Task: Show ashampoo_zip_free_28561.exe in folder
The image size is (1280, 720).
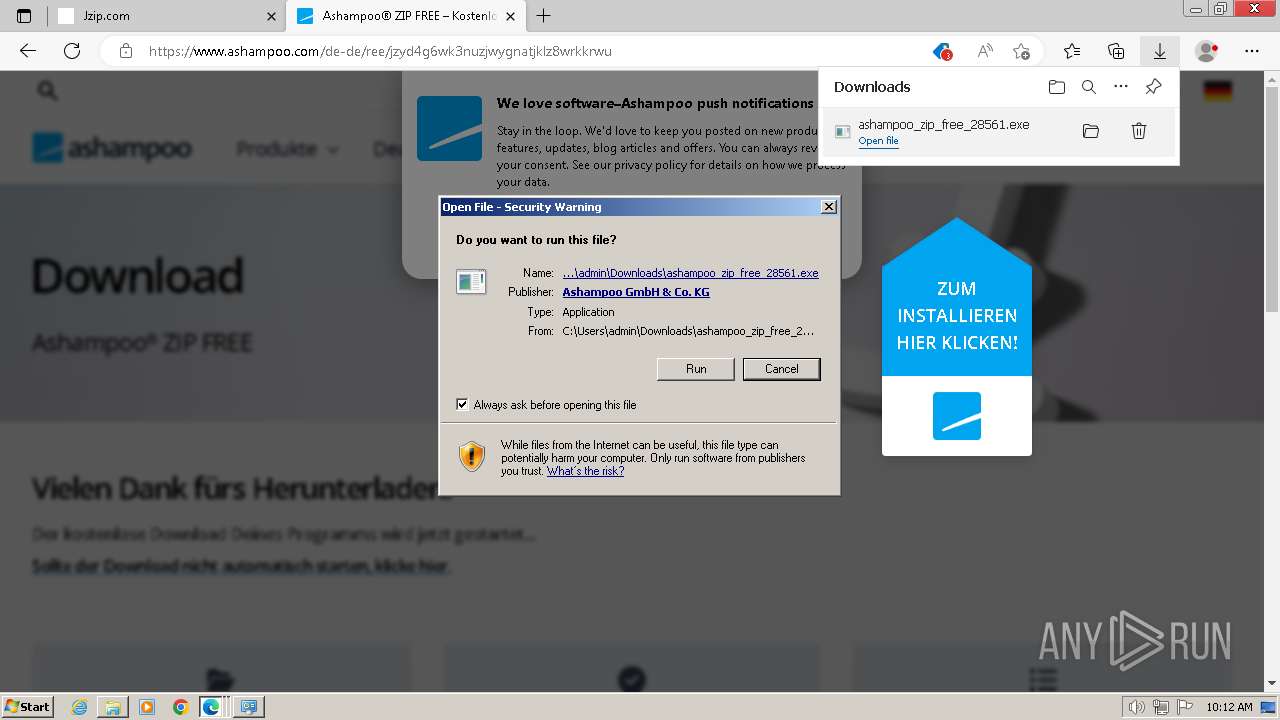Action: point(1091,131)
